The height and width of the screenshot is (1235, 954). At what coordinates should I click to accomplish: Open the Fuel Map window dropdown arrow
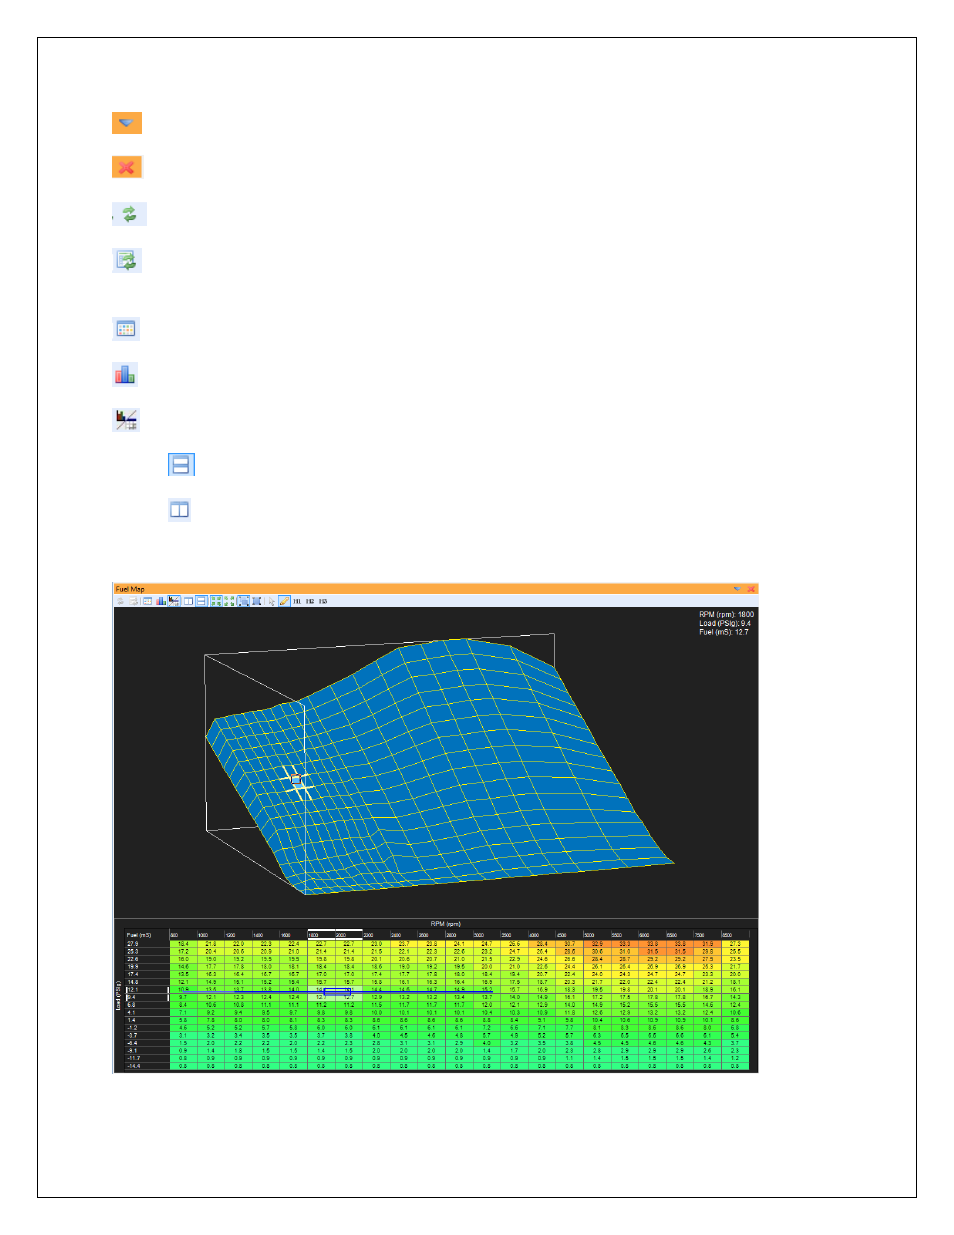(738, 589)
